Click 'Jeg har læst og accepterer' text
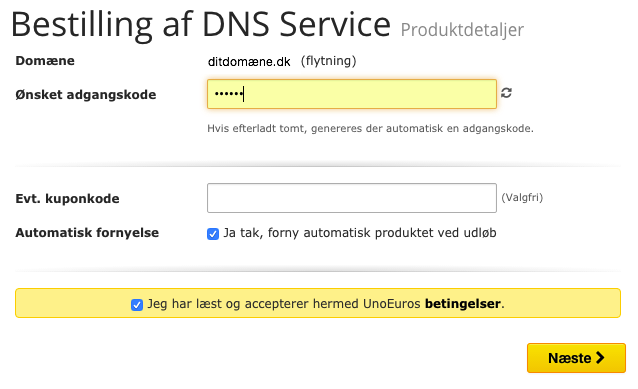 point(284,304)
